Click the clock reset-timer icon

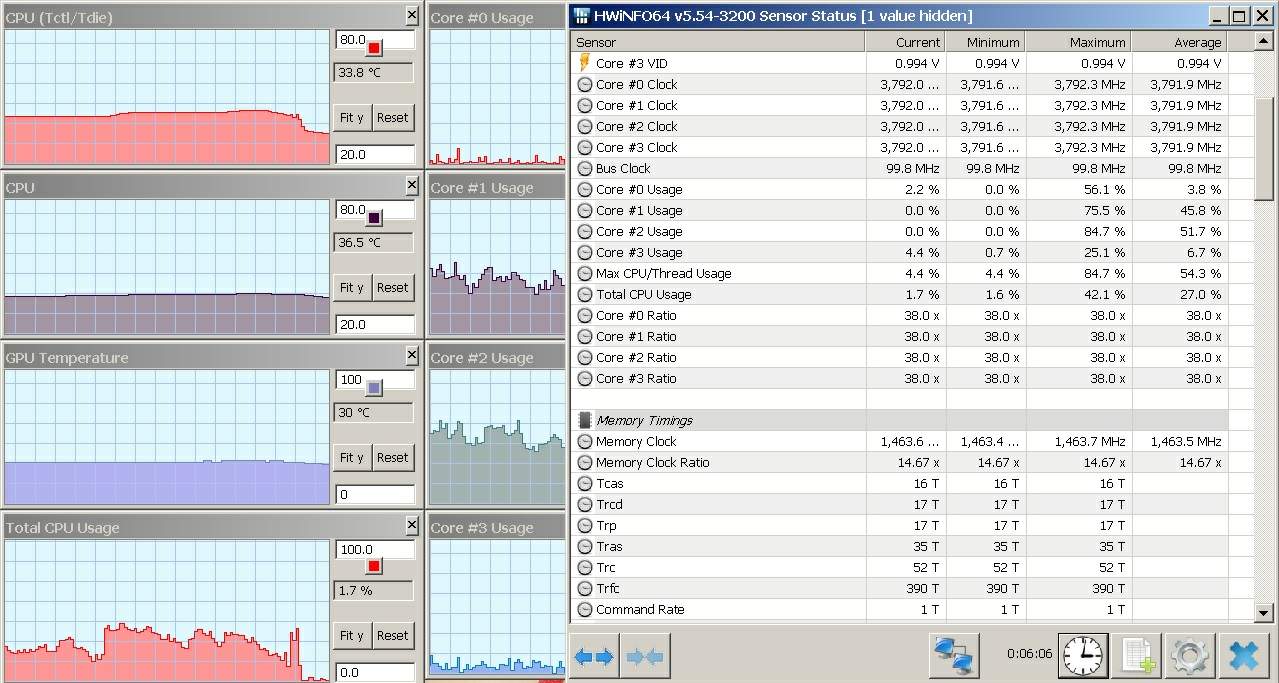coord(1083,656)
